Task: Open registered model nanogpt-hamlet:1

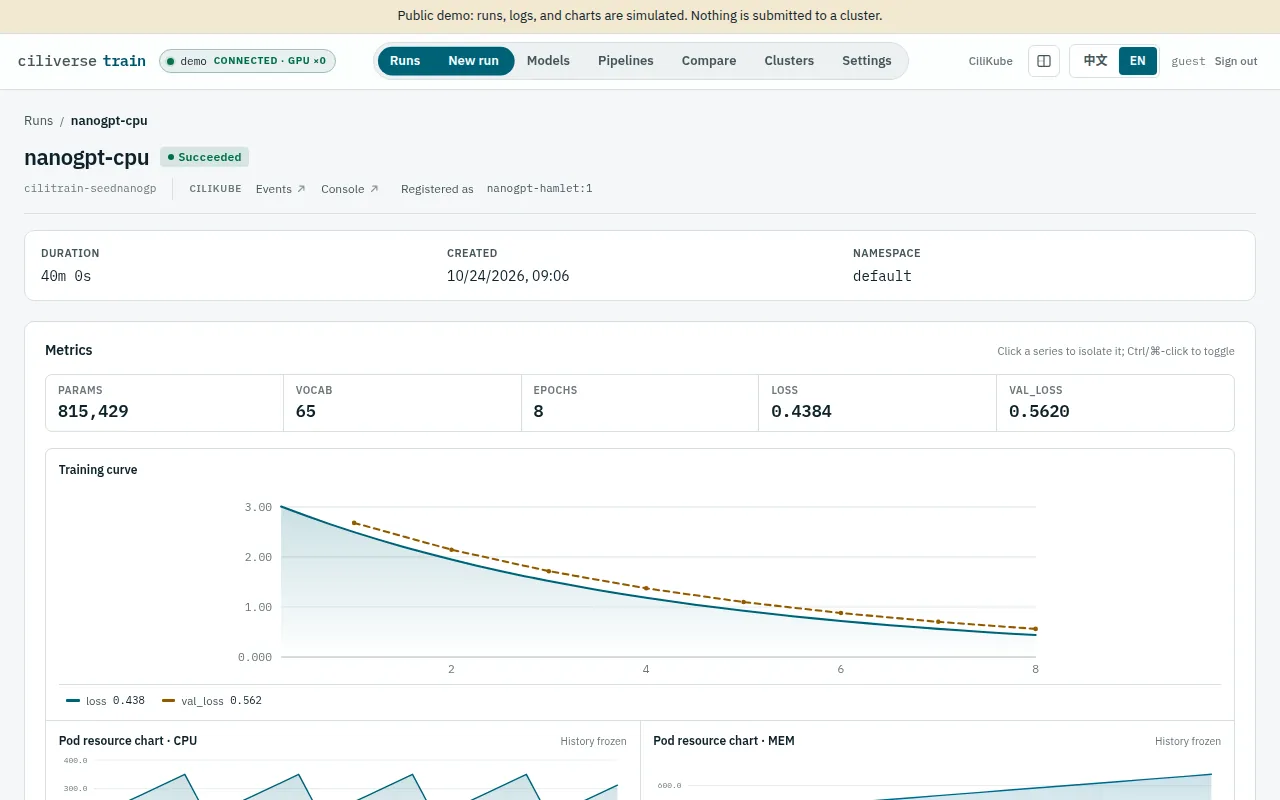Action: click(540, 189)
